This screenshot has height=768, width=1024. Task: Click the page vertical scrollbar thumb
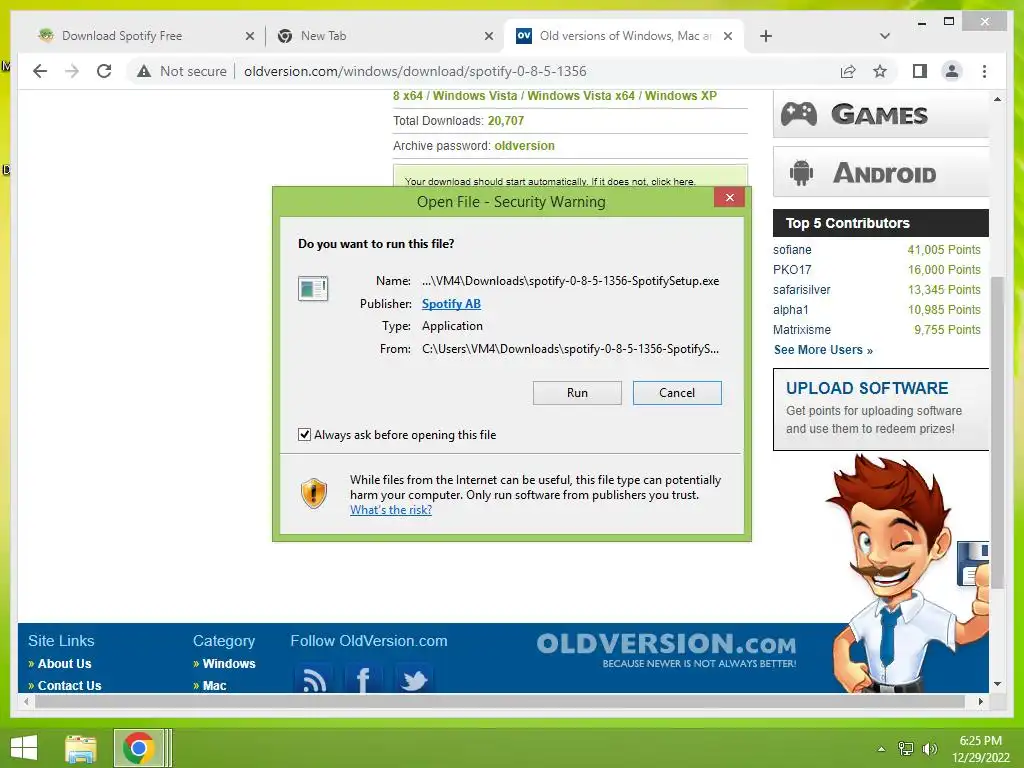click(997, 432)
